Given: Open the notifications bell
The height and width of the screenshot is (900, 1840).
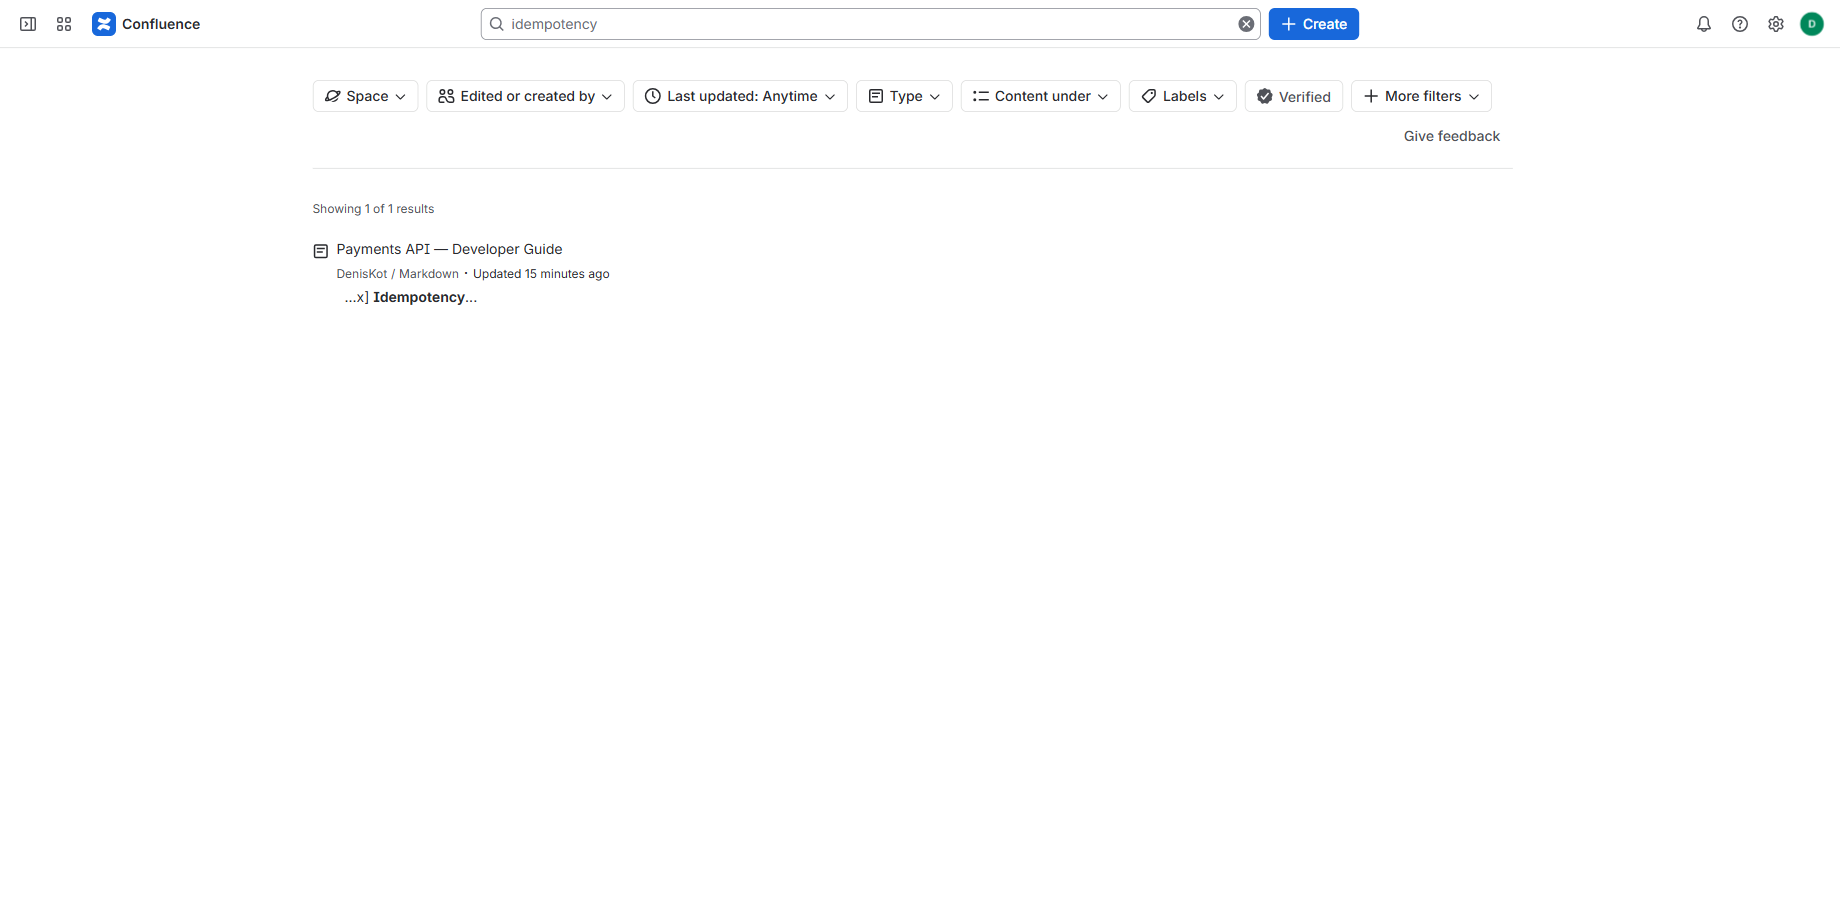Looking at the screenshot, I should tap(1704, 24).
